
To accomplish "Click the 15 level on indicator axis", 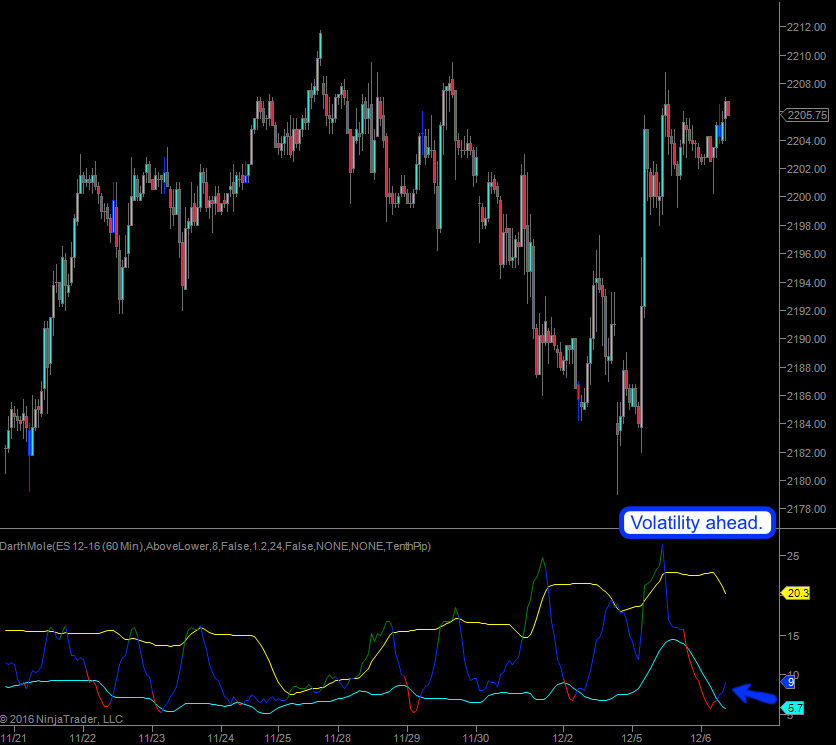I will pyautogui.click(x=791, y=635).
